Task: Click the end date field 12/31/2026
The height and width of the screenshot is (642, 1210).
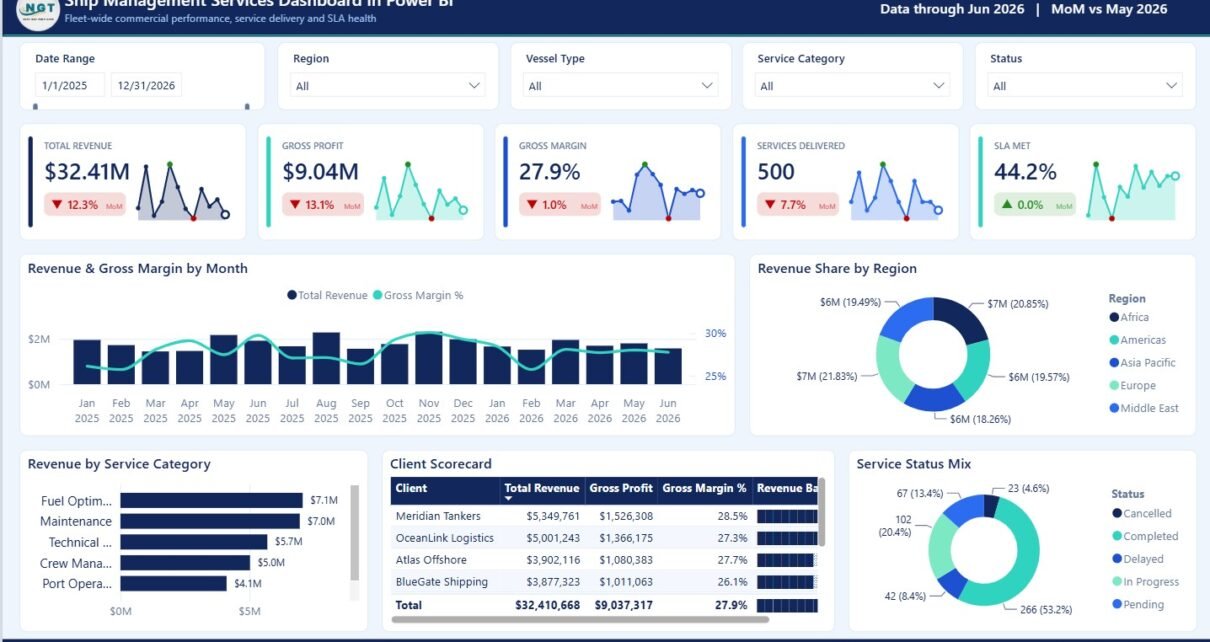Action: (146, 86)
